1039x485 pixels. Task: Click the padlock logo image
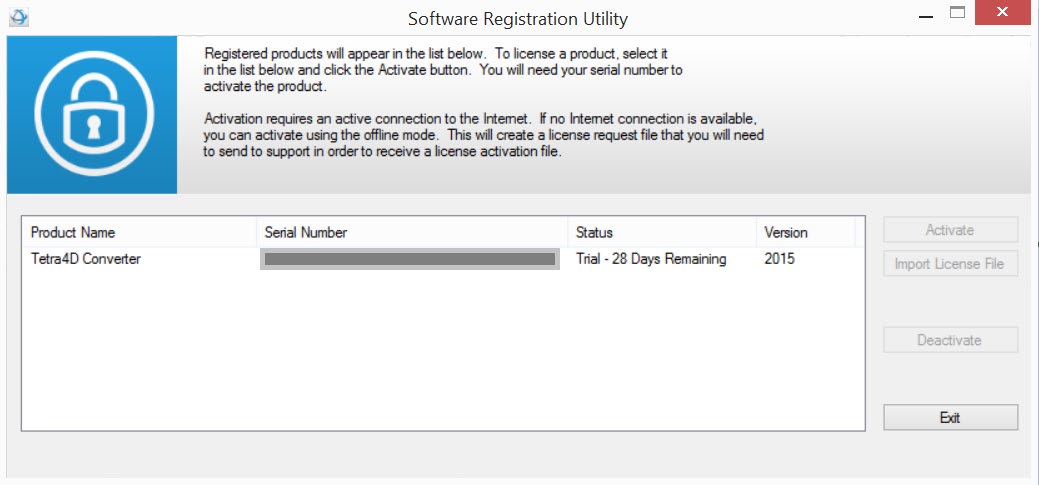[x=92, y=115]
